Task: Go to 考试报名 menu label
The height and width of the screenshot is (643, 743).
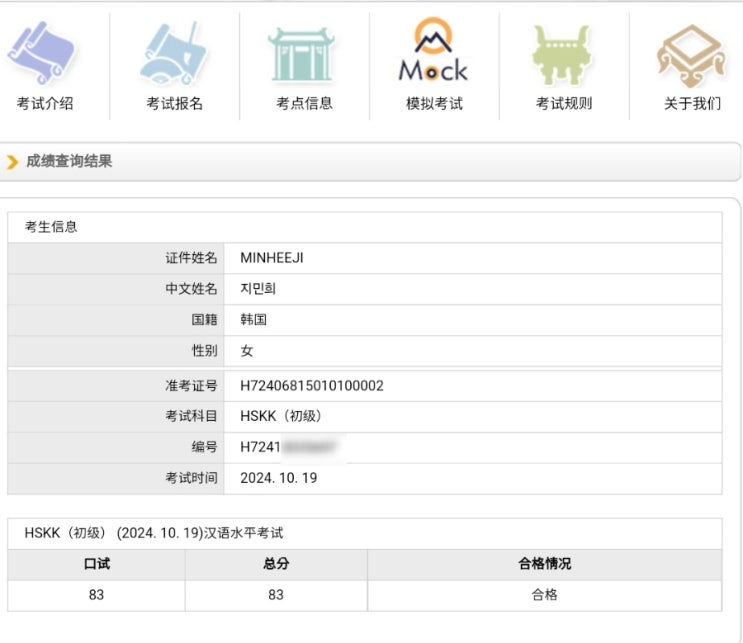Action: (174, 103)
